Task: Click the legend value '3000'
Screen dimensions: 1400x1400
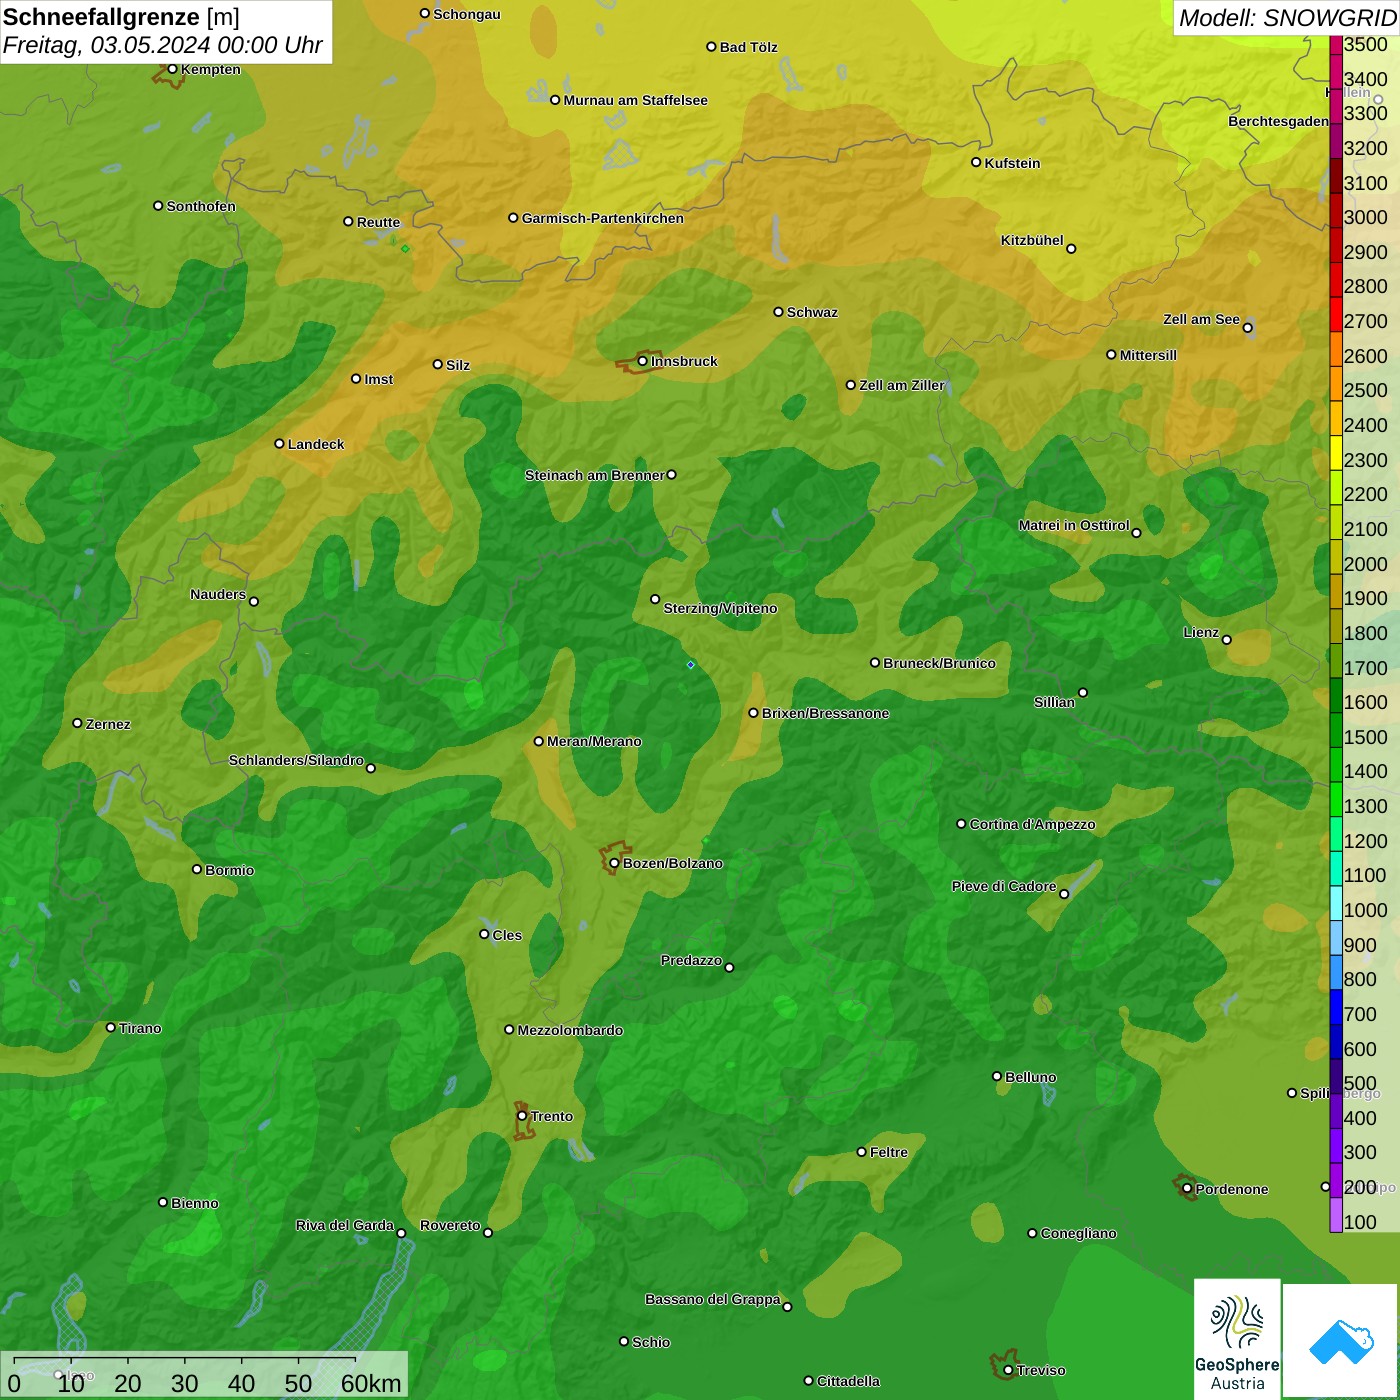Action: 1365,217
